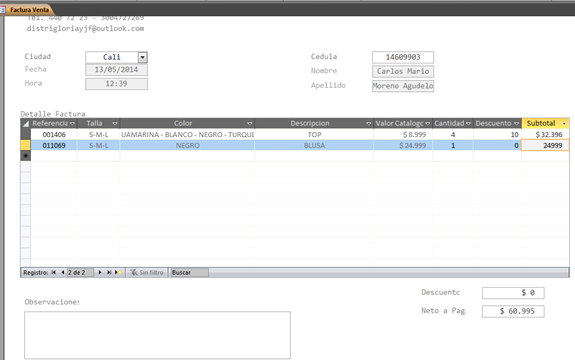Click the Buscar search box

tap(189, 272)
